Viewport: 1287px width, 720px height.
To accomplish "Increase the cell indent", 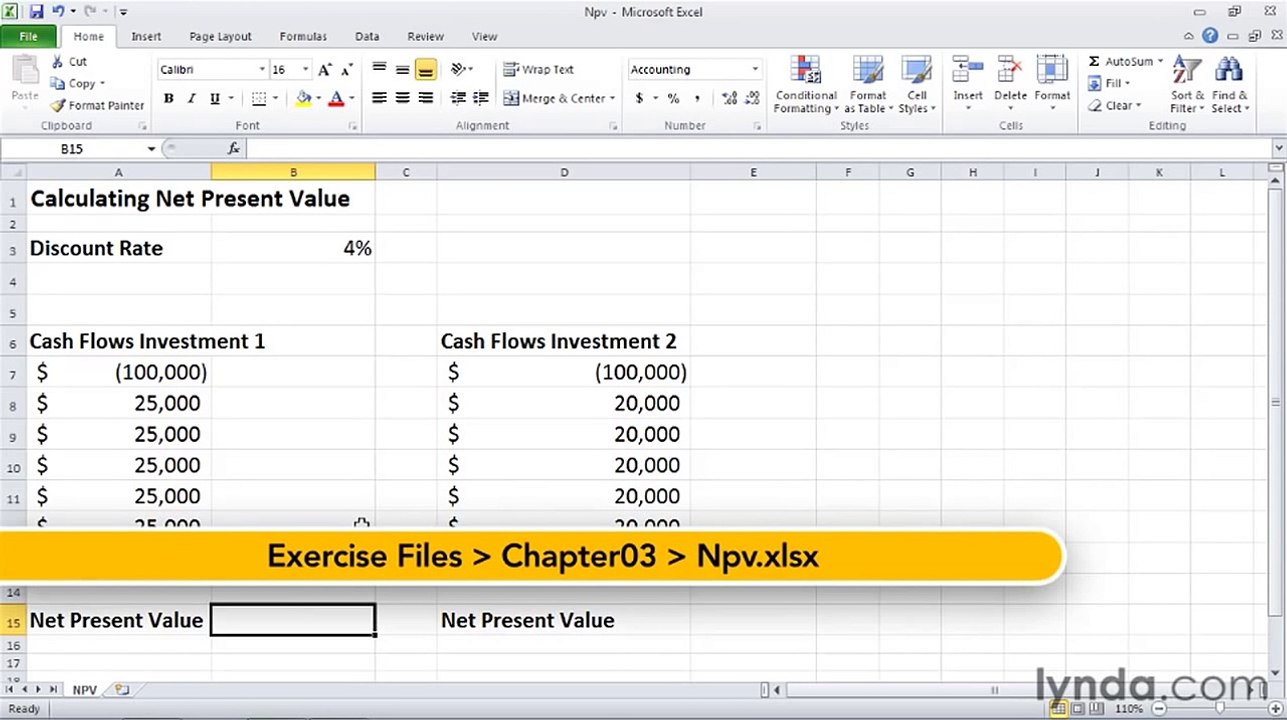I will pyautogui.click(x=481, y=98).
